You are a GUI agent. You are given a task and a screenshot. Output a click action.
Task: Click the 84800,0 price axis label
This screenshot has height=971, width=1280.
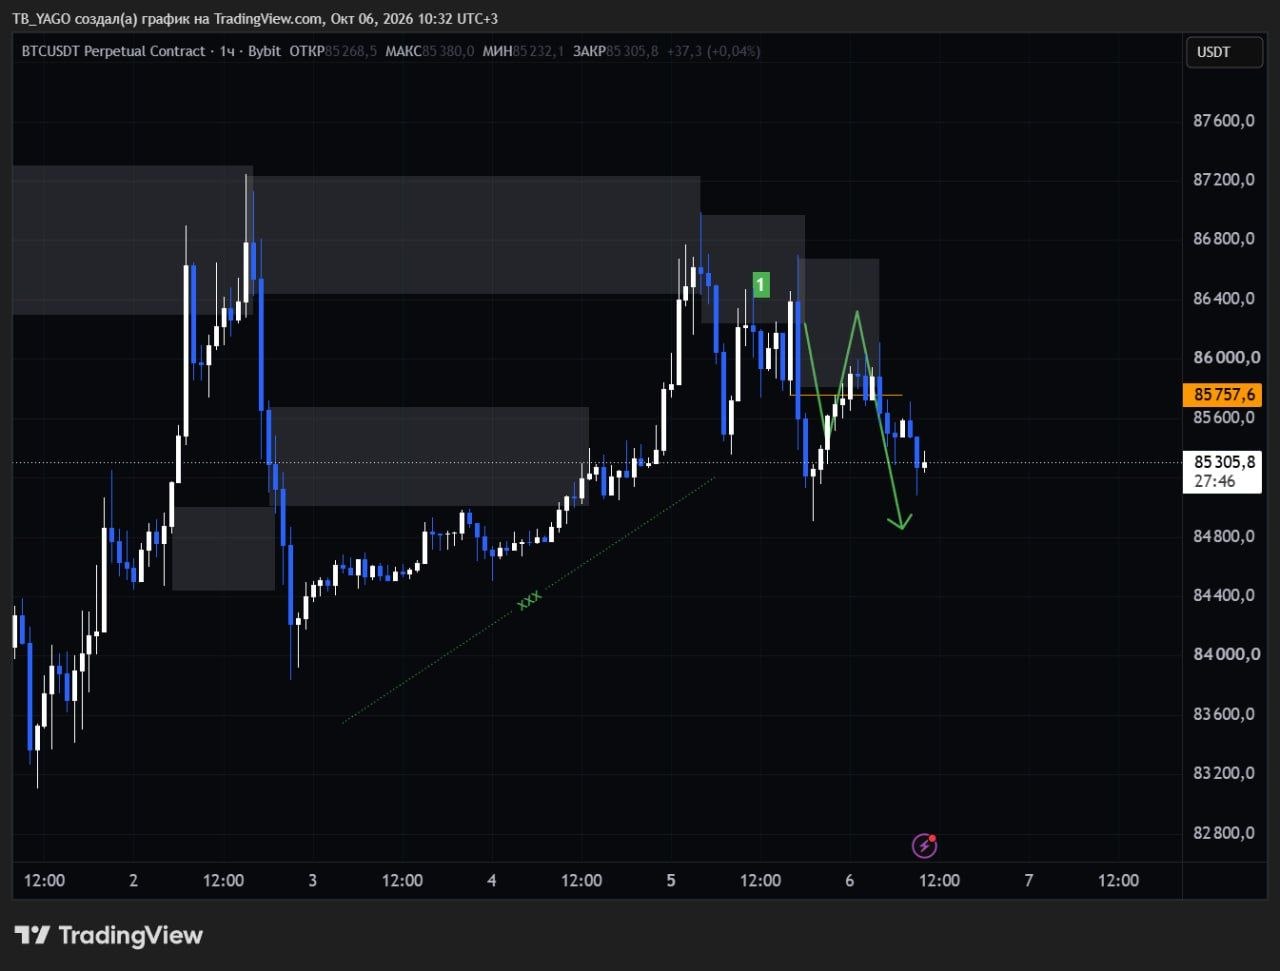1224,536
